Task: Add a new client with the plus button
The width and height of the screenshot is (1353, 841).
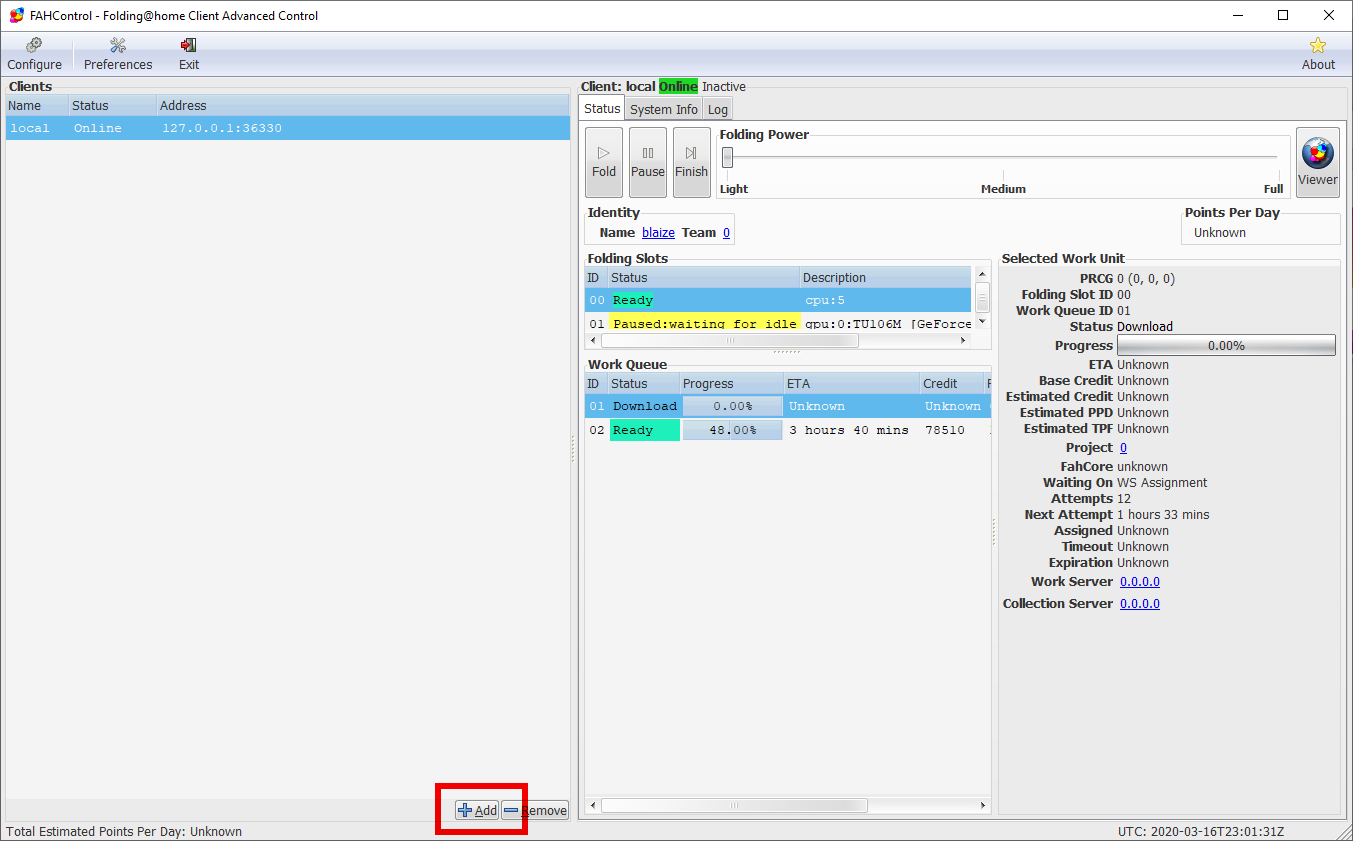Action: point(477,810)
